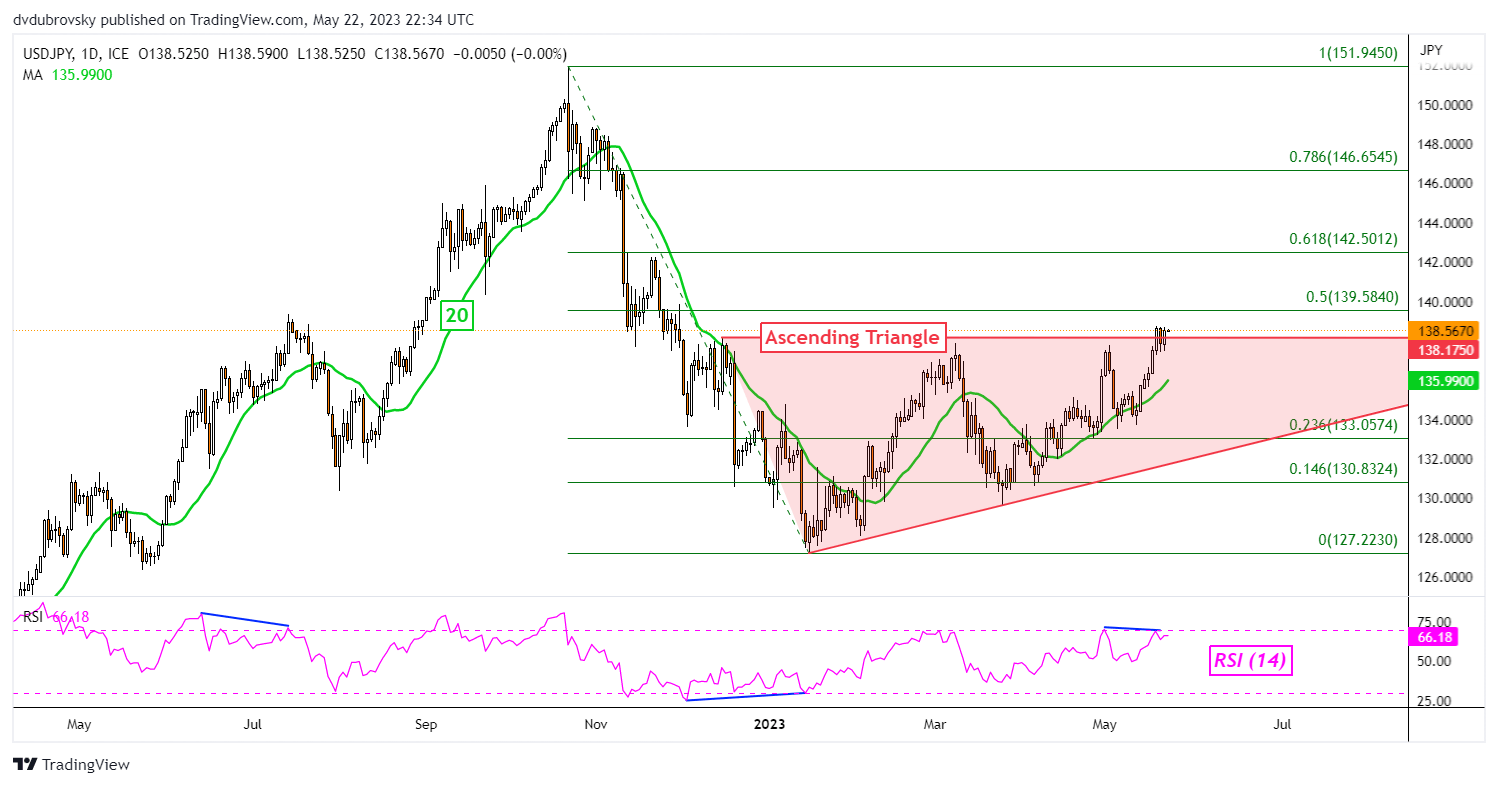
Task: Click the 'Mar' label on time axis
Action: click(936, 722)
